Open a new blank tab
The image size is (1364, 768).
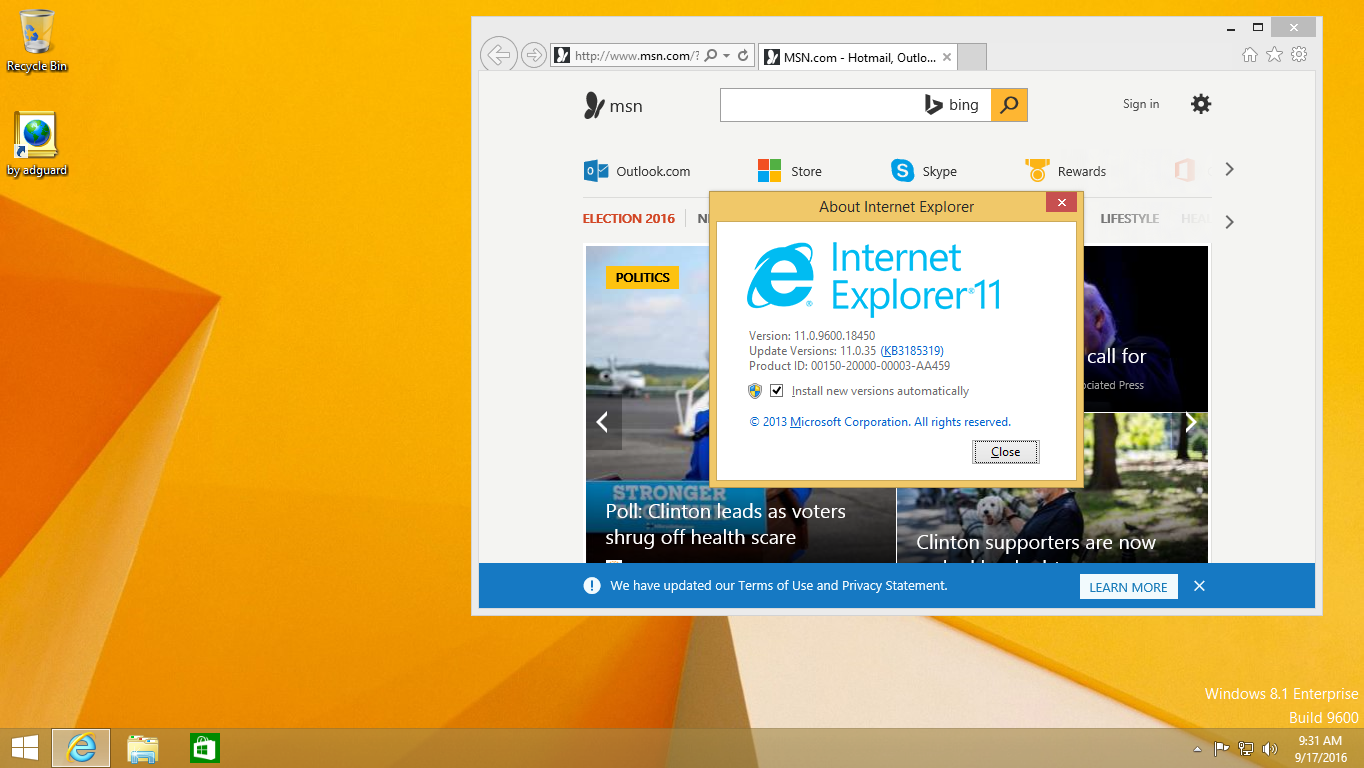coord(972,57)
